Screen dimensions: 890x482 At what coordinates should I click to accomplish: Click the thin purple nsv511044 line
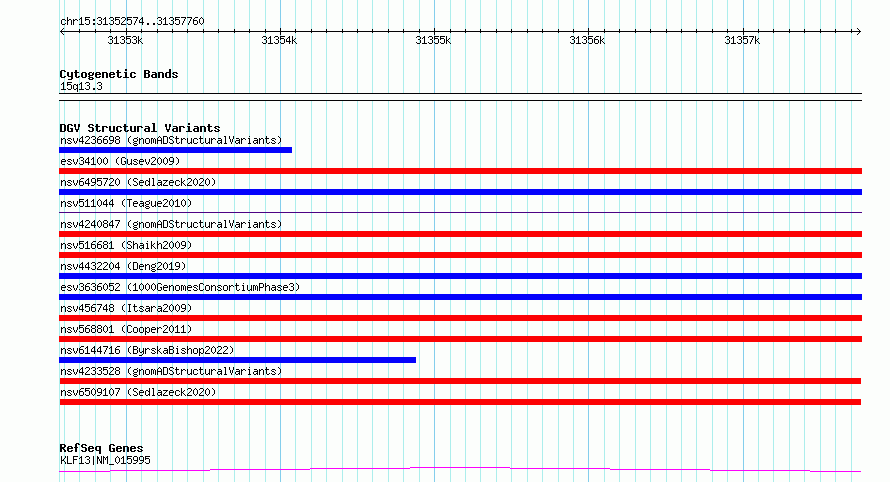pyautogui.click(x=460, y=213)
